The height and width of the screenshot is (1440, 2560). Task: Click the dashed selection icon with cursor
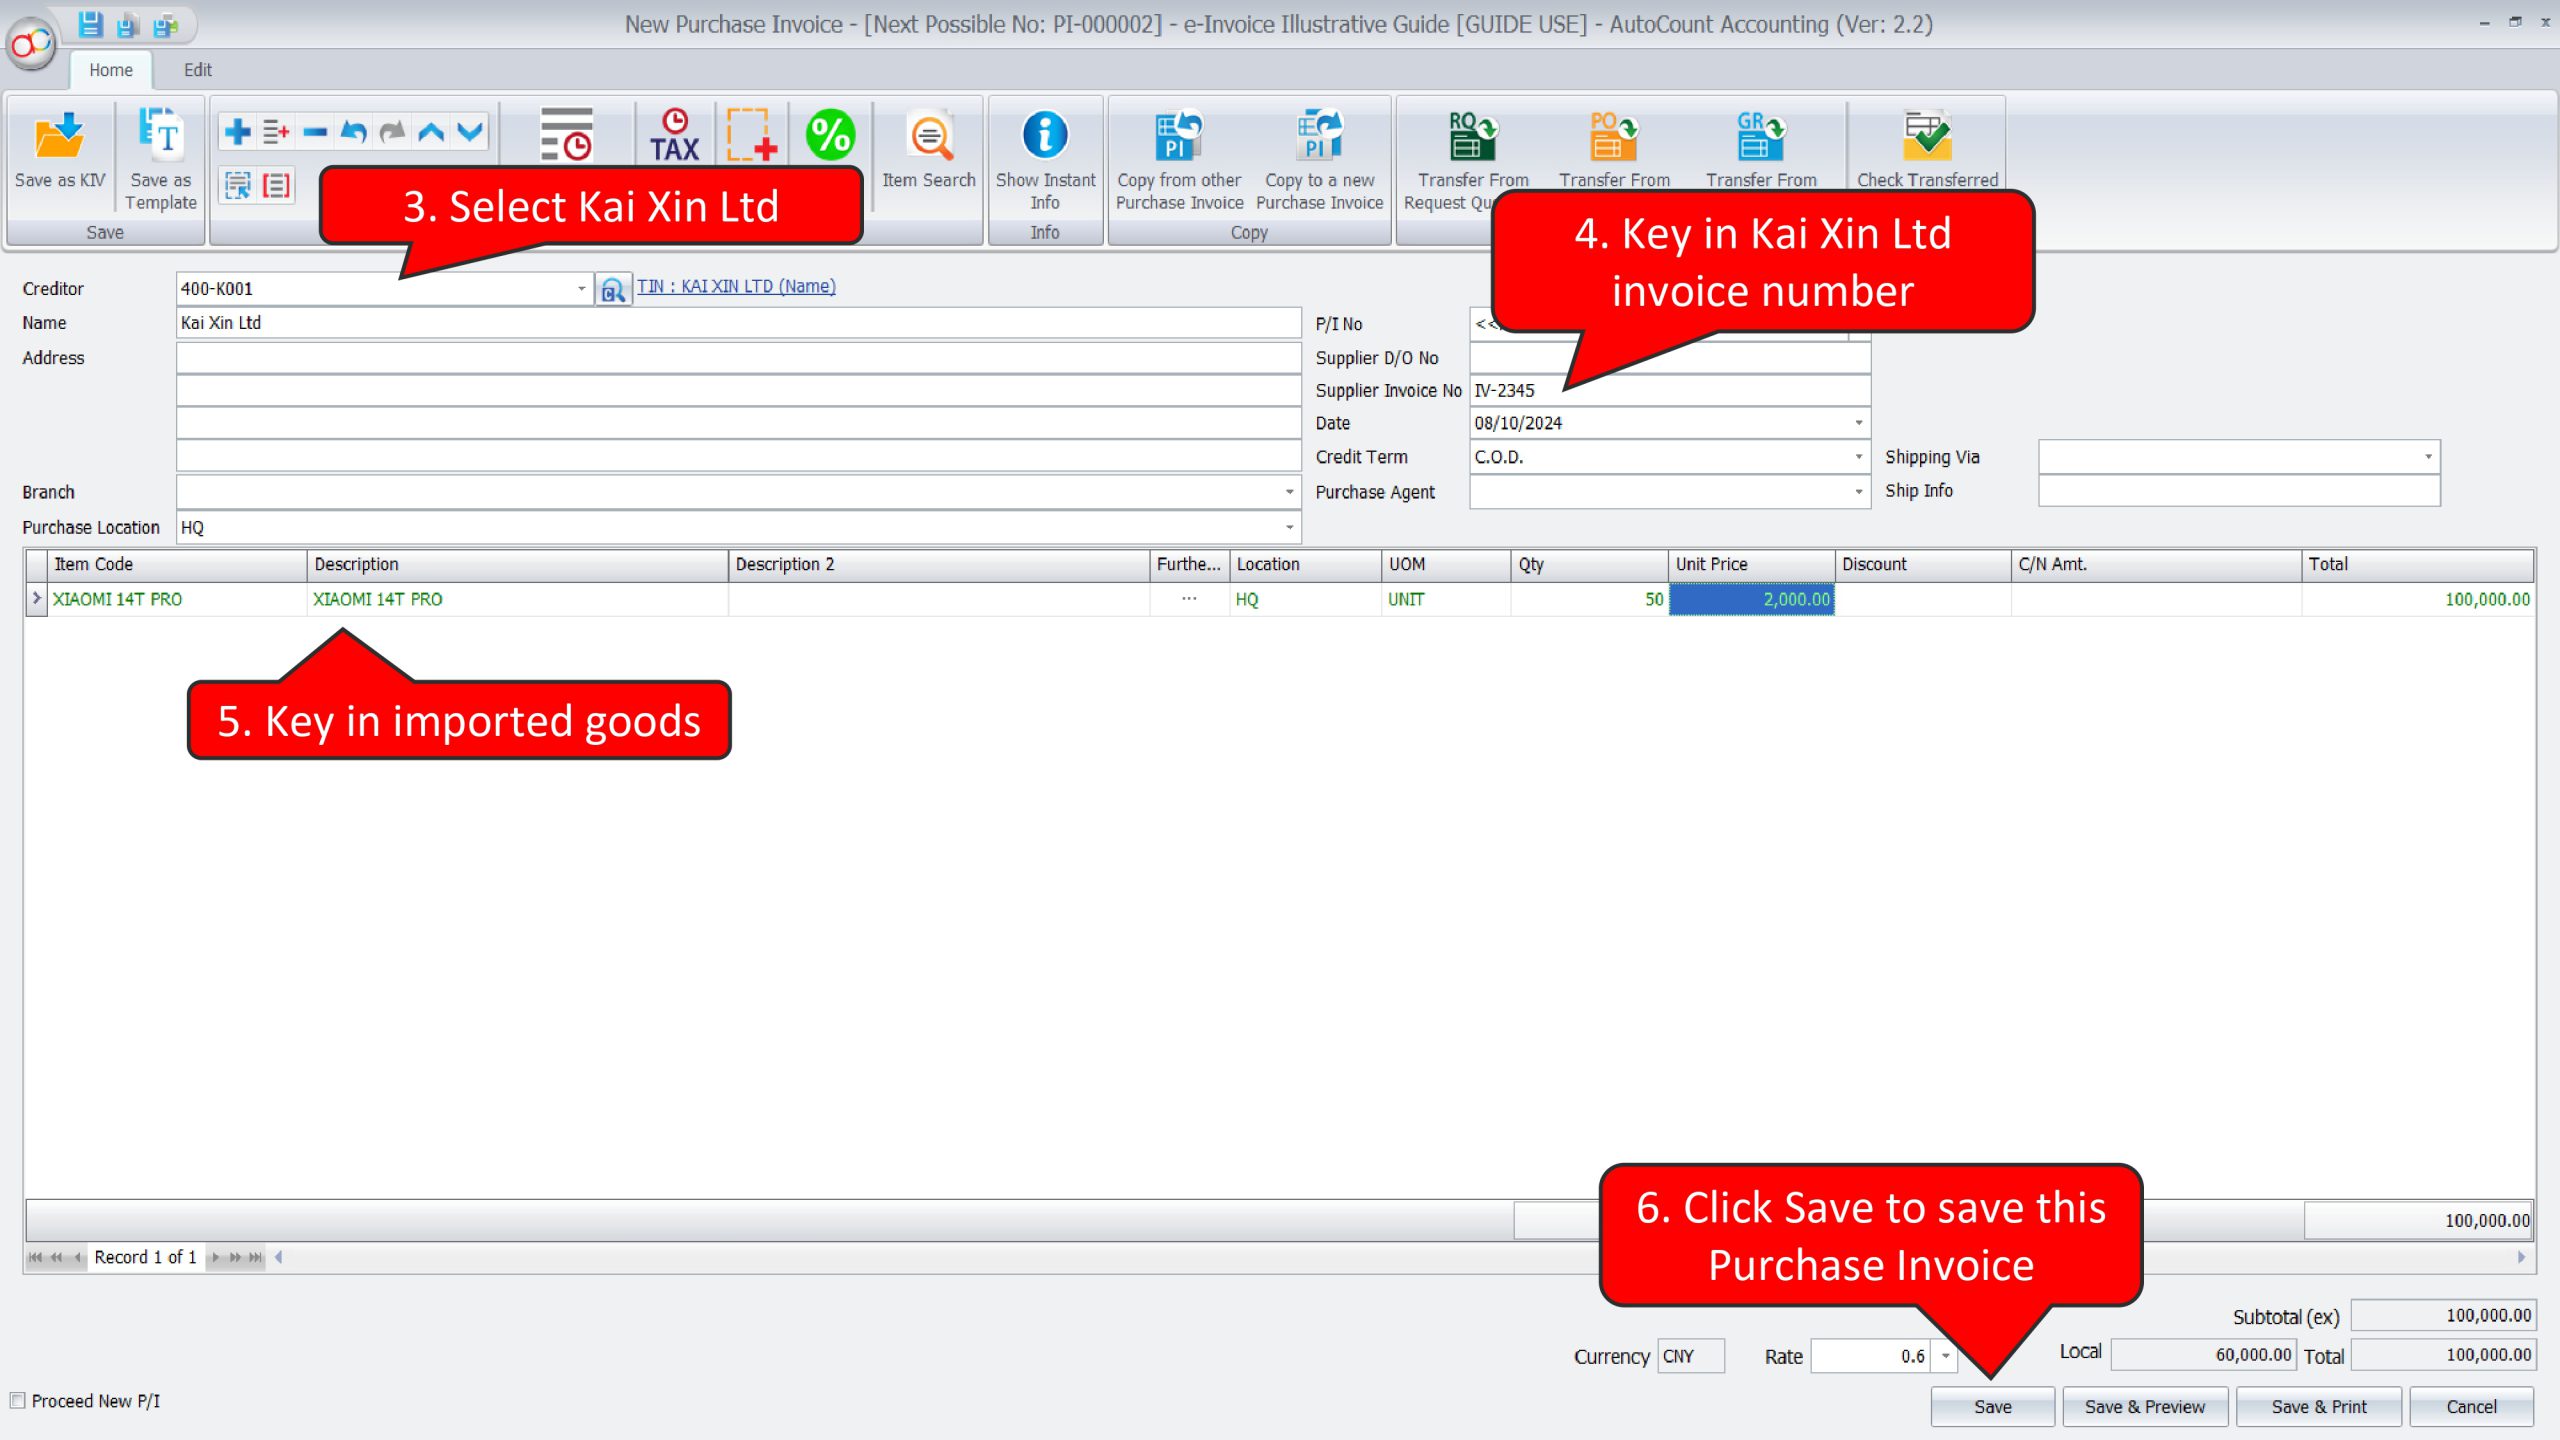[x=238, y=185]
